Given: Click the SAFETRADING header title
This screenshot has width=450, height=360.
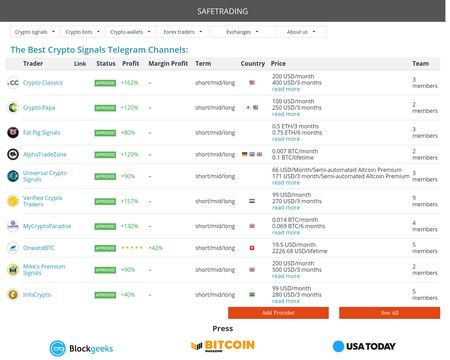Looking at the screenshot, I should pyautogui.click(x=223, y=11).
